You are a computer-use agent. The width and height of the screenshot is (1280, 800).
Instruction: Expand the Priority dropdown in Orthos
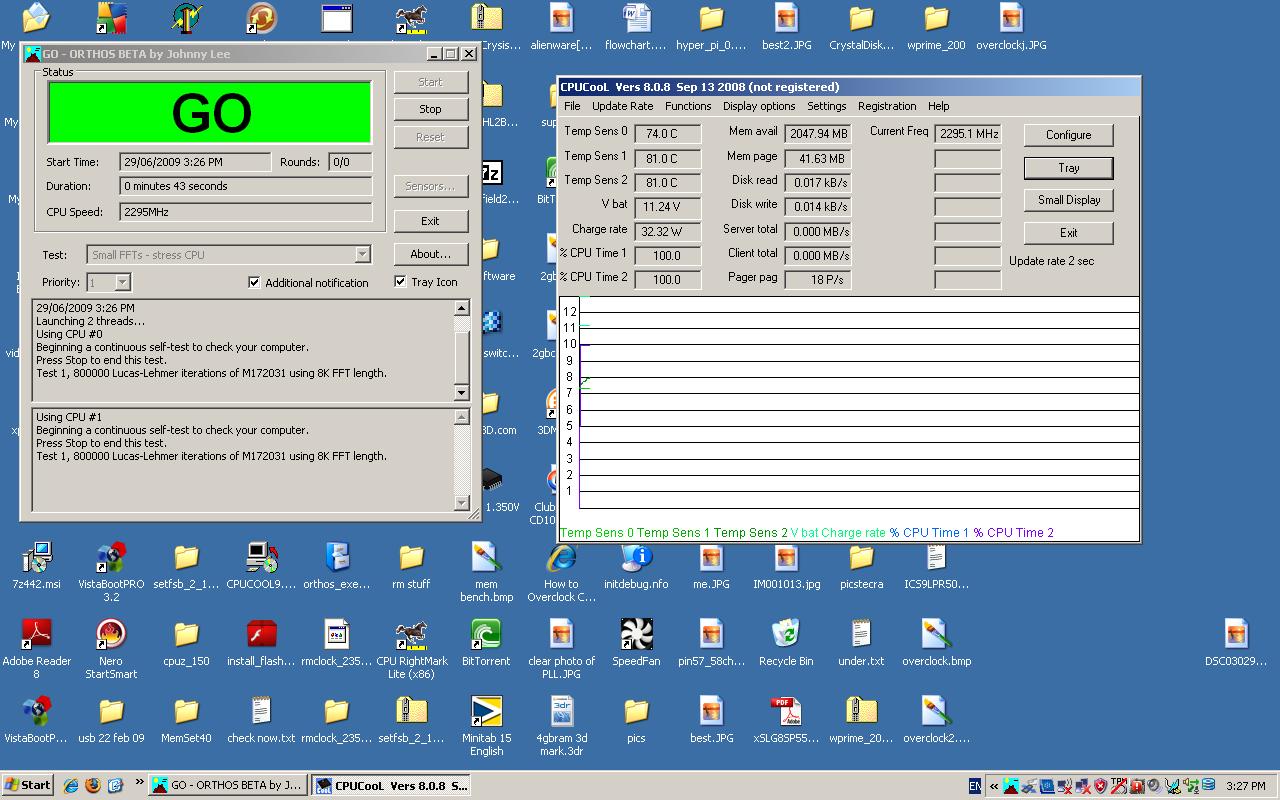pos(122,283)
